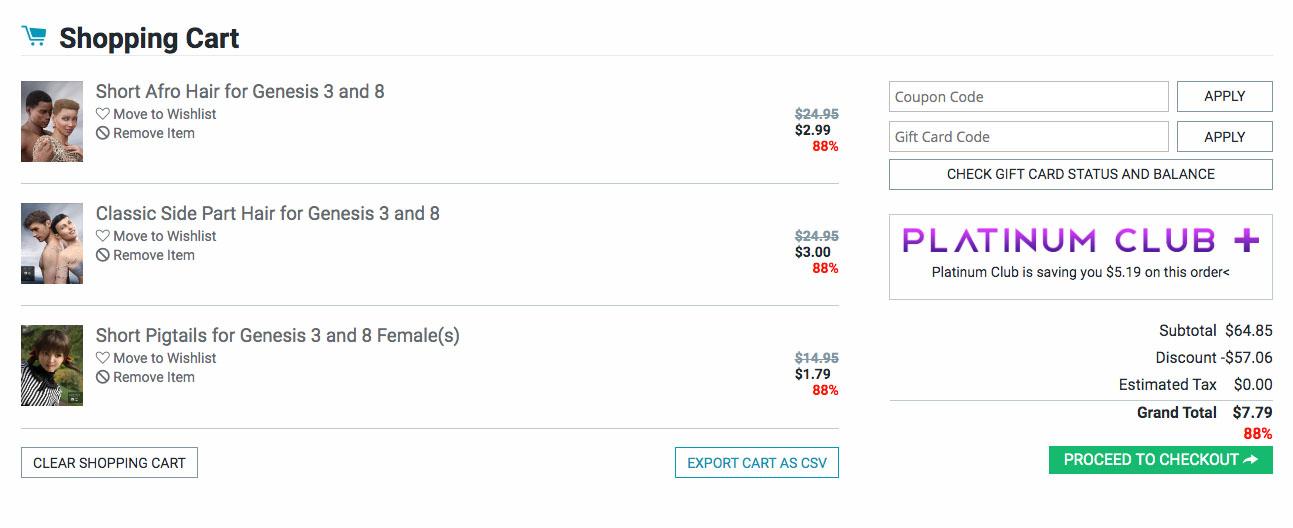
Task: Apply the coupon code
Action: click(1224, 97)
